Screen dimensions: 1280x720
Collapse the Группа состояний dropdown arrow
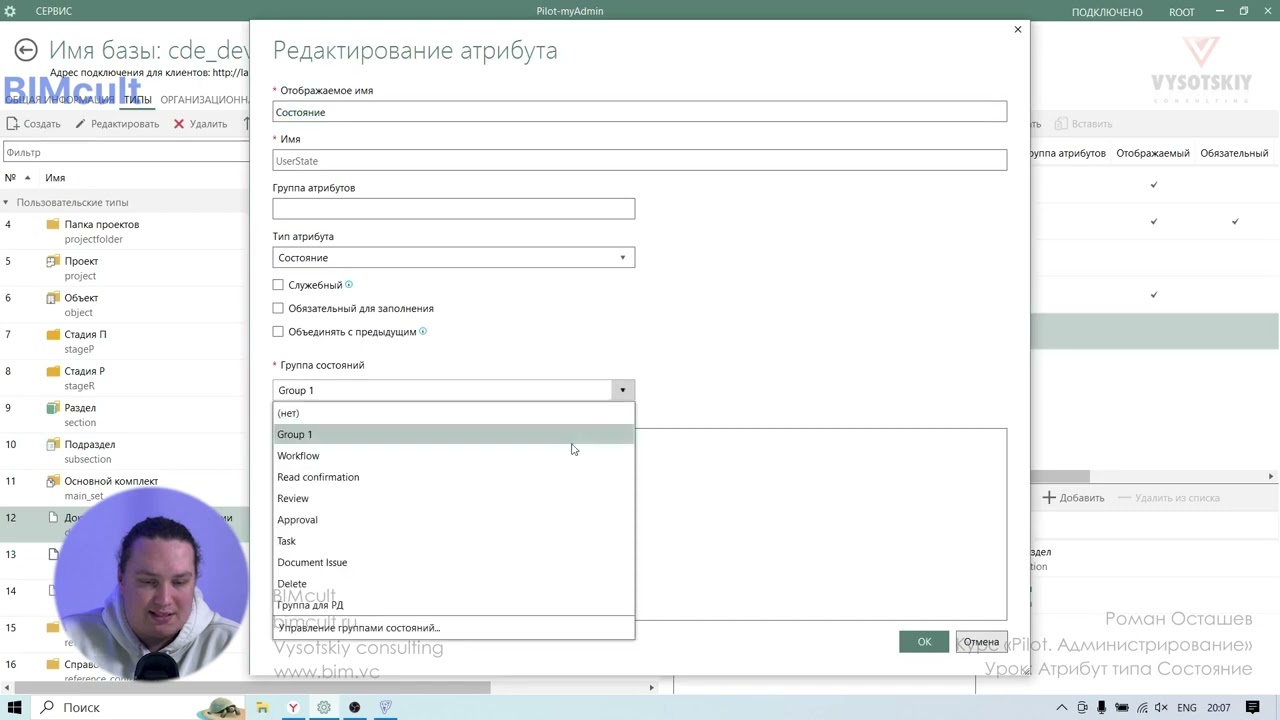622,390
